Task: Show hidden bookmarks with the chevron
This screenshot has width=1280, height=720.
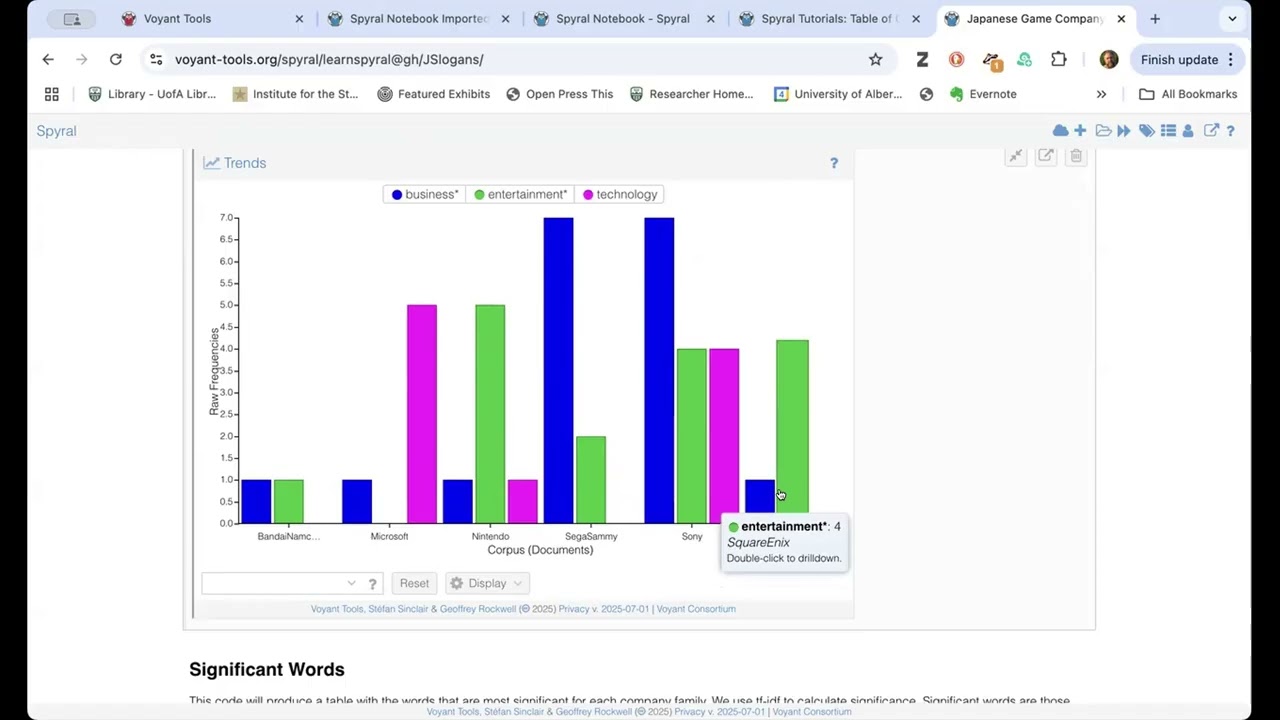Action: coord(1101,94)
